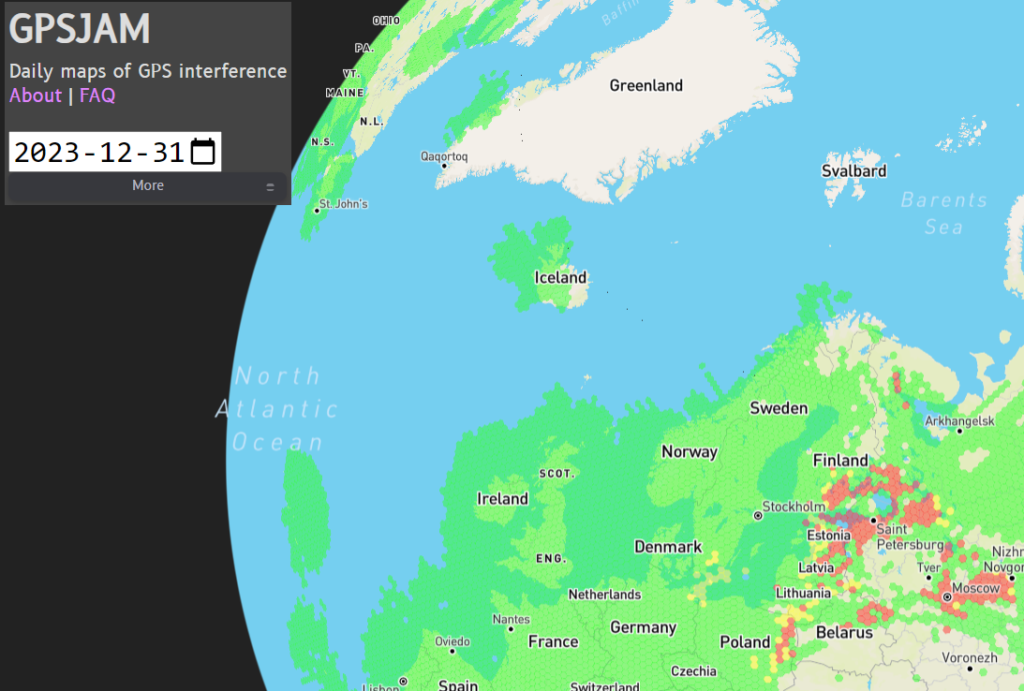Open the calendar date picker icon
This screenshot has width=1024, height=691.
click(202, 152)
